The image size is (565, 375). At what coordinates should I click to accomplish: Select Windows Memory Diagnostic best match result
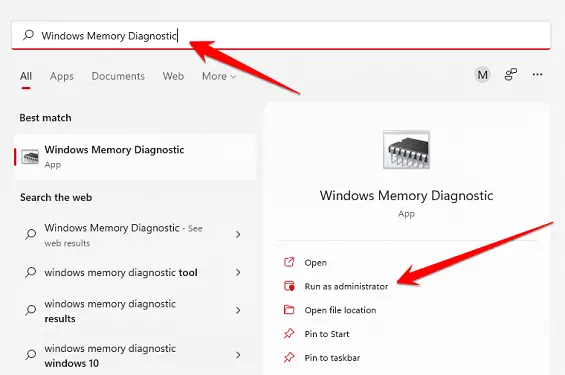135,157
